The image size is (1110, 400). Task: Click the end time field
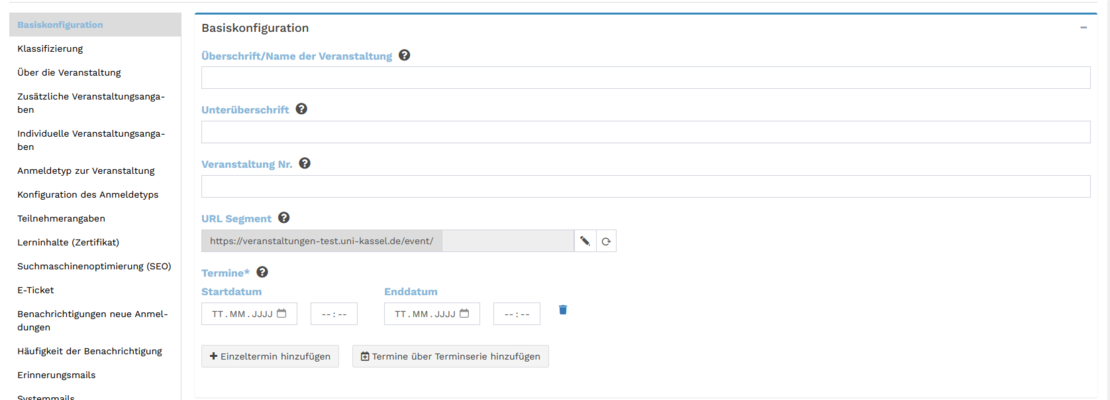[x=517, y=314]
